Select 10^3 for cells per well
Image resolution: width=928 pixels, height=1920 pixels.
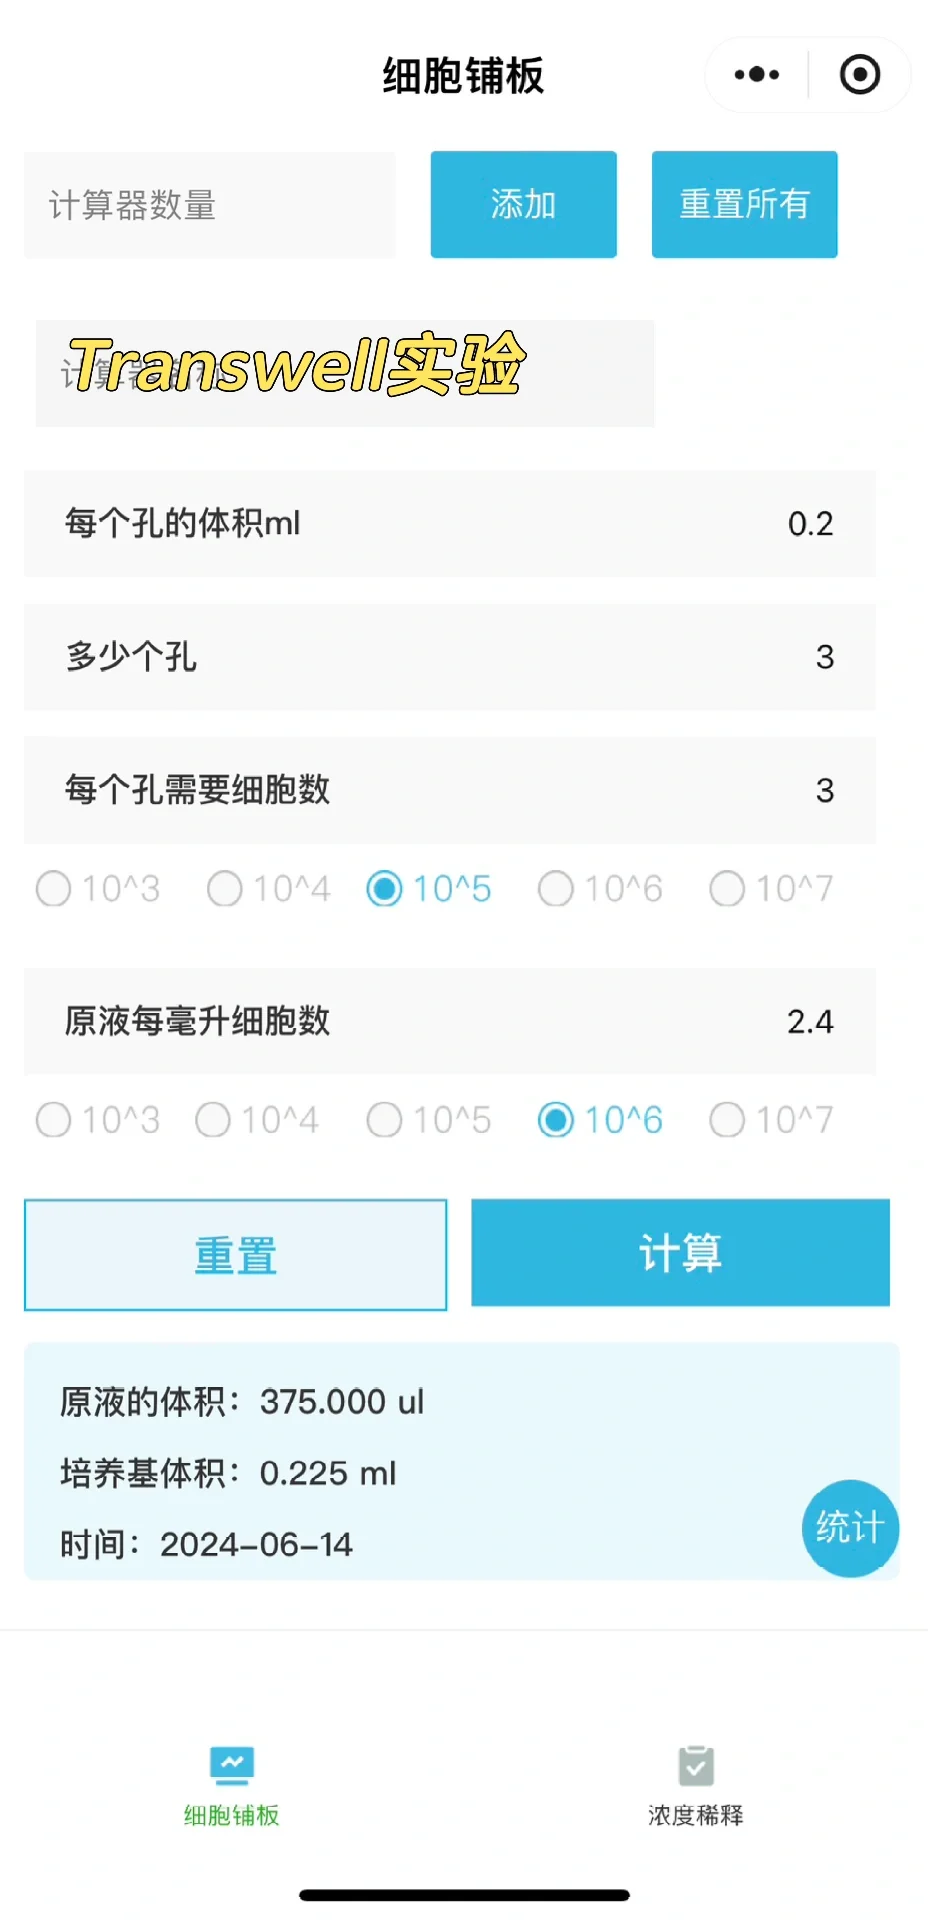[x=98, y=888]
